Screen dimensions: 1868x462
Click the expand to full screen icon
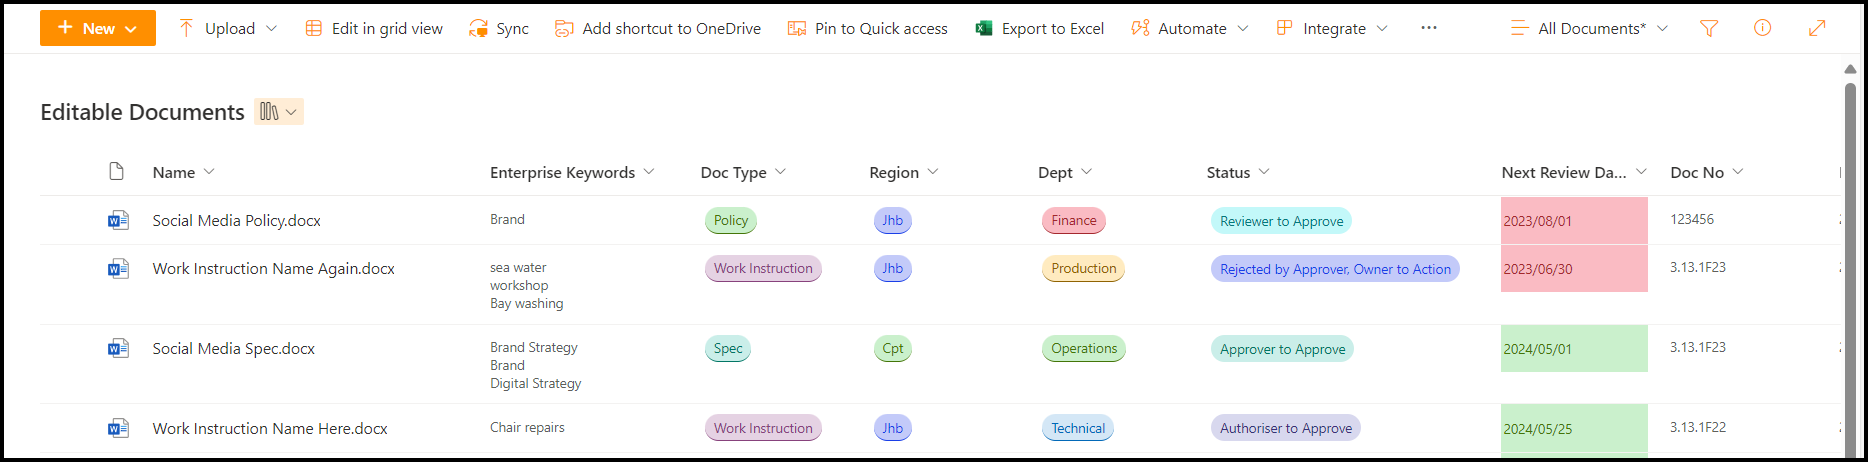click(x=1817, y=28)
